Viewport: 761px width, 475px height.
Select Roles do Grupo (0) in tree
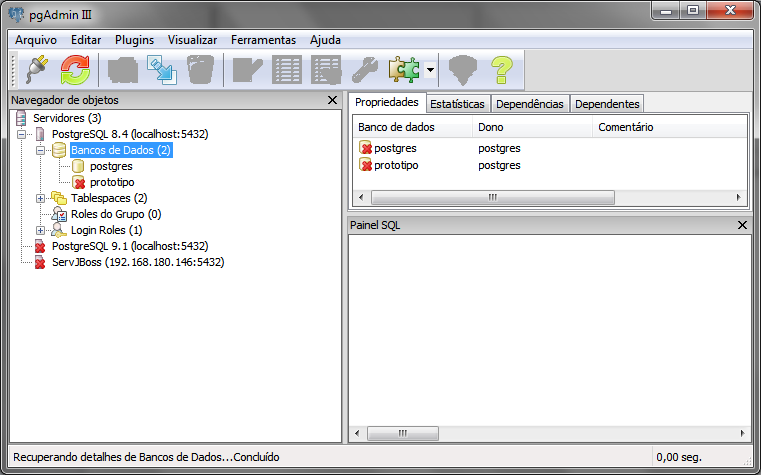pos(116,214)
